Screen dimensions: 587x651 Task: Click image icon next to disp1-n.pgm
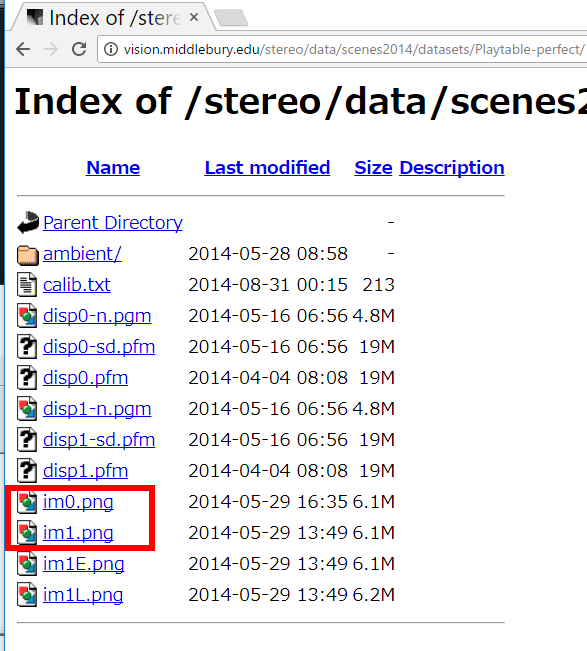[x=27, y=409]
